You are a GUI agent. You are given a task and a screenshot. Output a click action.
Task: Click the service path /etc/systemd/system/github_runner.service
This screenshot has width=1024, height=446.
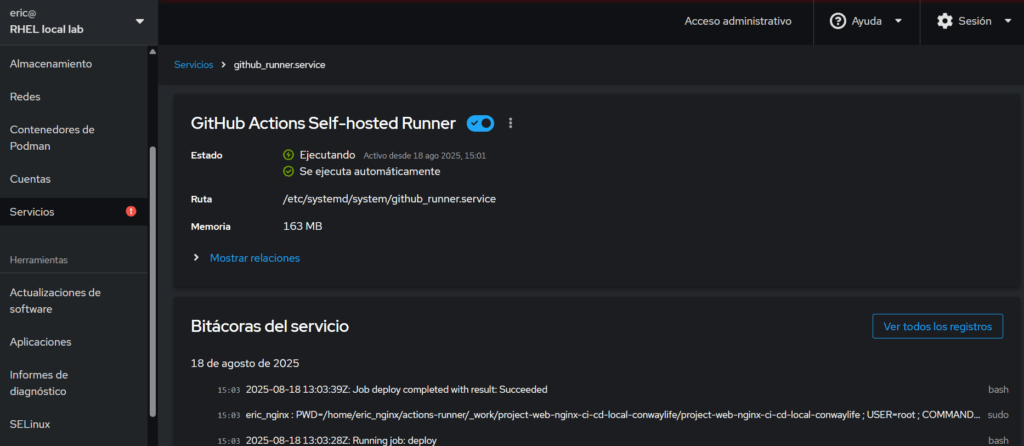389,199
